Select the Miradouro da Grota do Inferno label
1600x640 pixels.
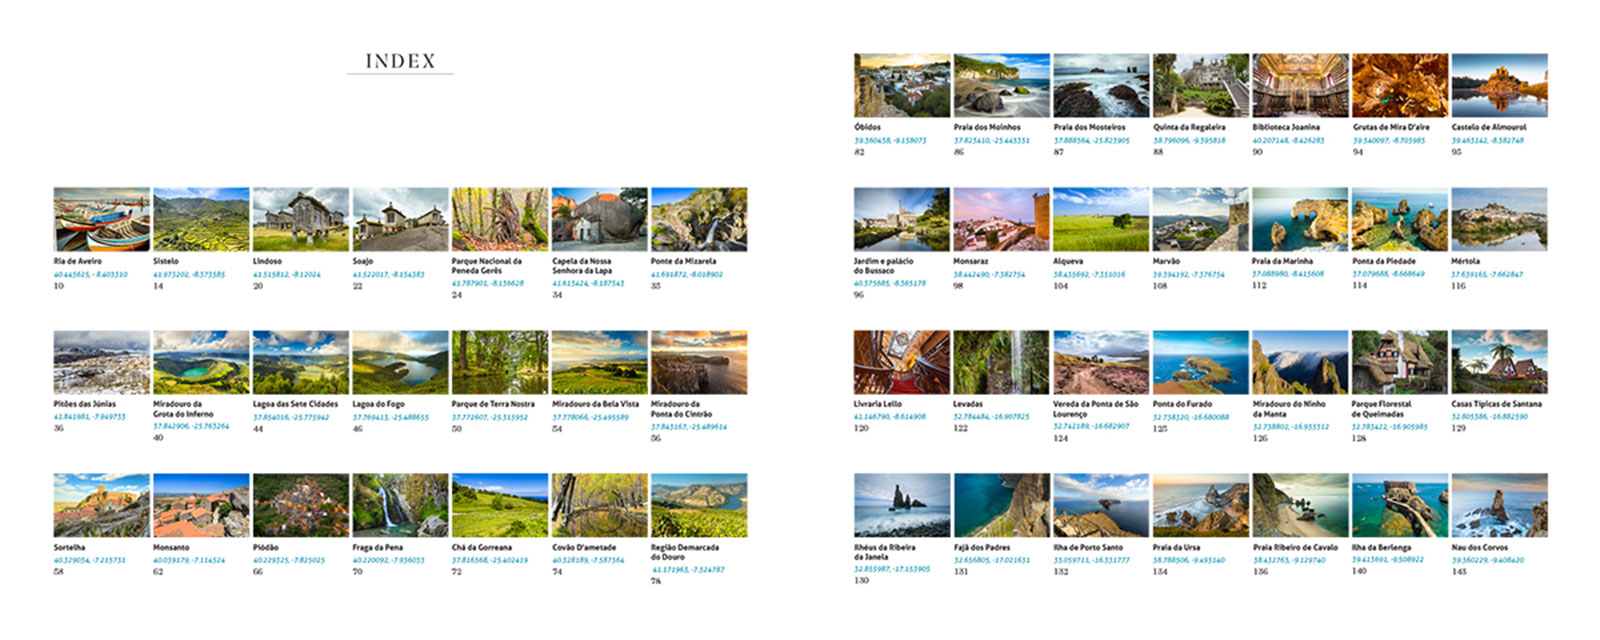pyautogui.click(x=183, y=409)
